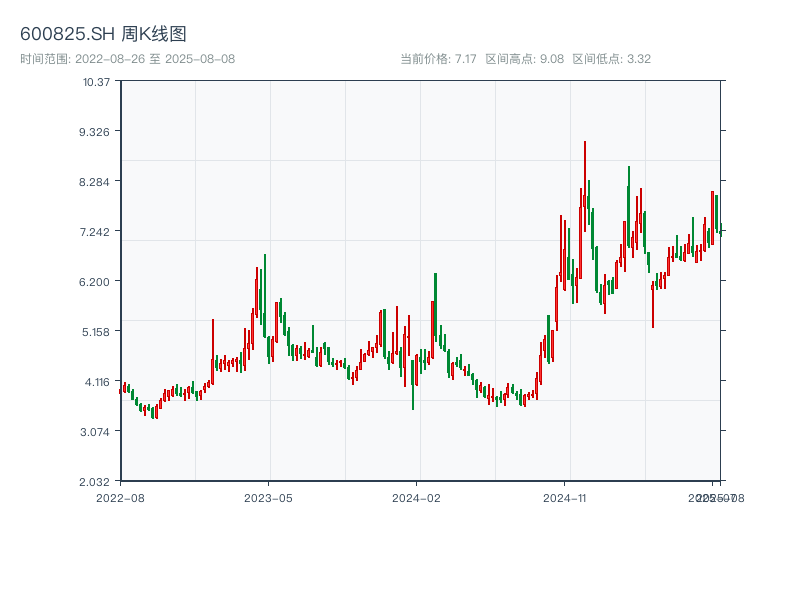800x600 pixels.
Task: Click the period low label 区间低点: 3.32
Action: 612,59
